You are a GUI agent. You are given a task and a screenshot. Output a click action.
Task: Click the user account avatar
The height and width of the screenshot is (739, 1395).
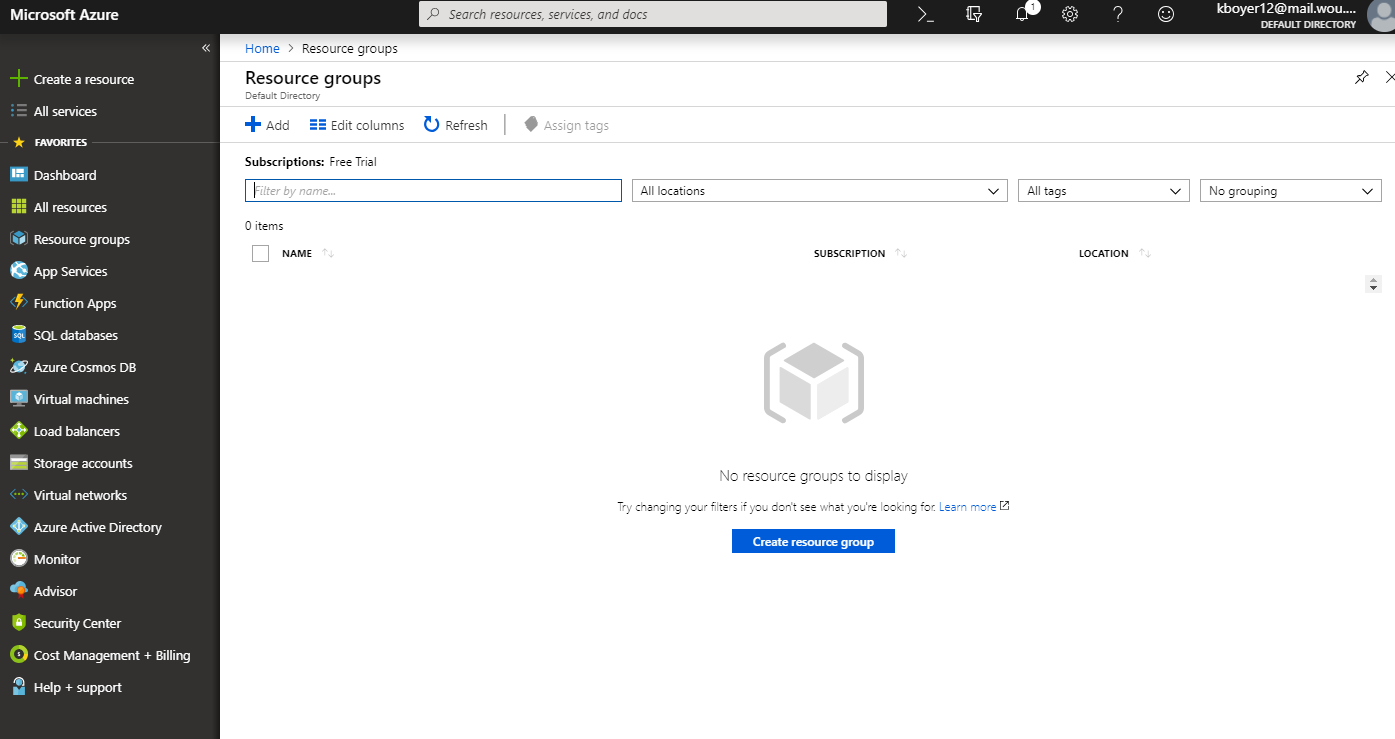(x=1380, y=15)
